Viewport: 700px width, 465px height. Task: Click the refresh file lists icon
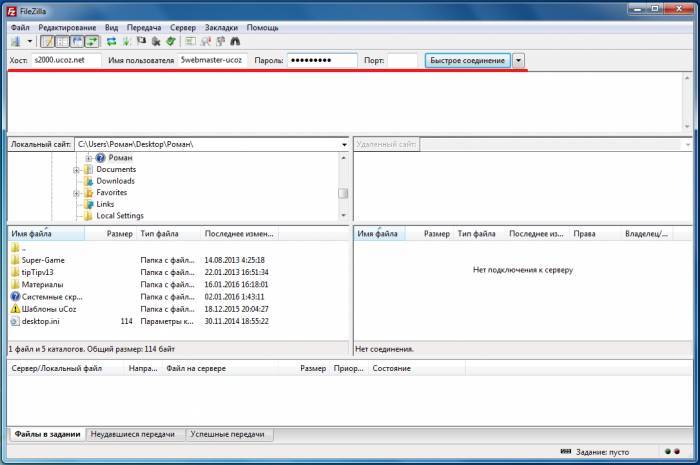tap(112, 42)
